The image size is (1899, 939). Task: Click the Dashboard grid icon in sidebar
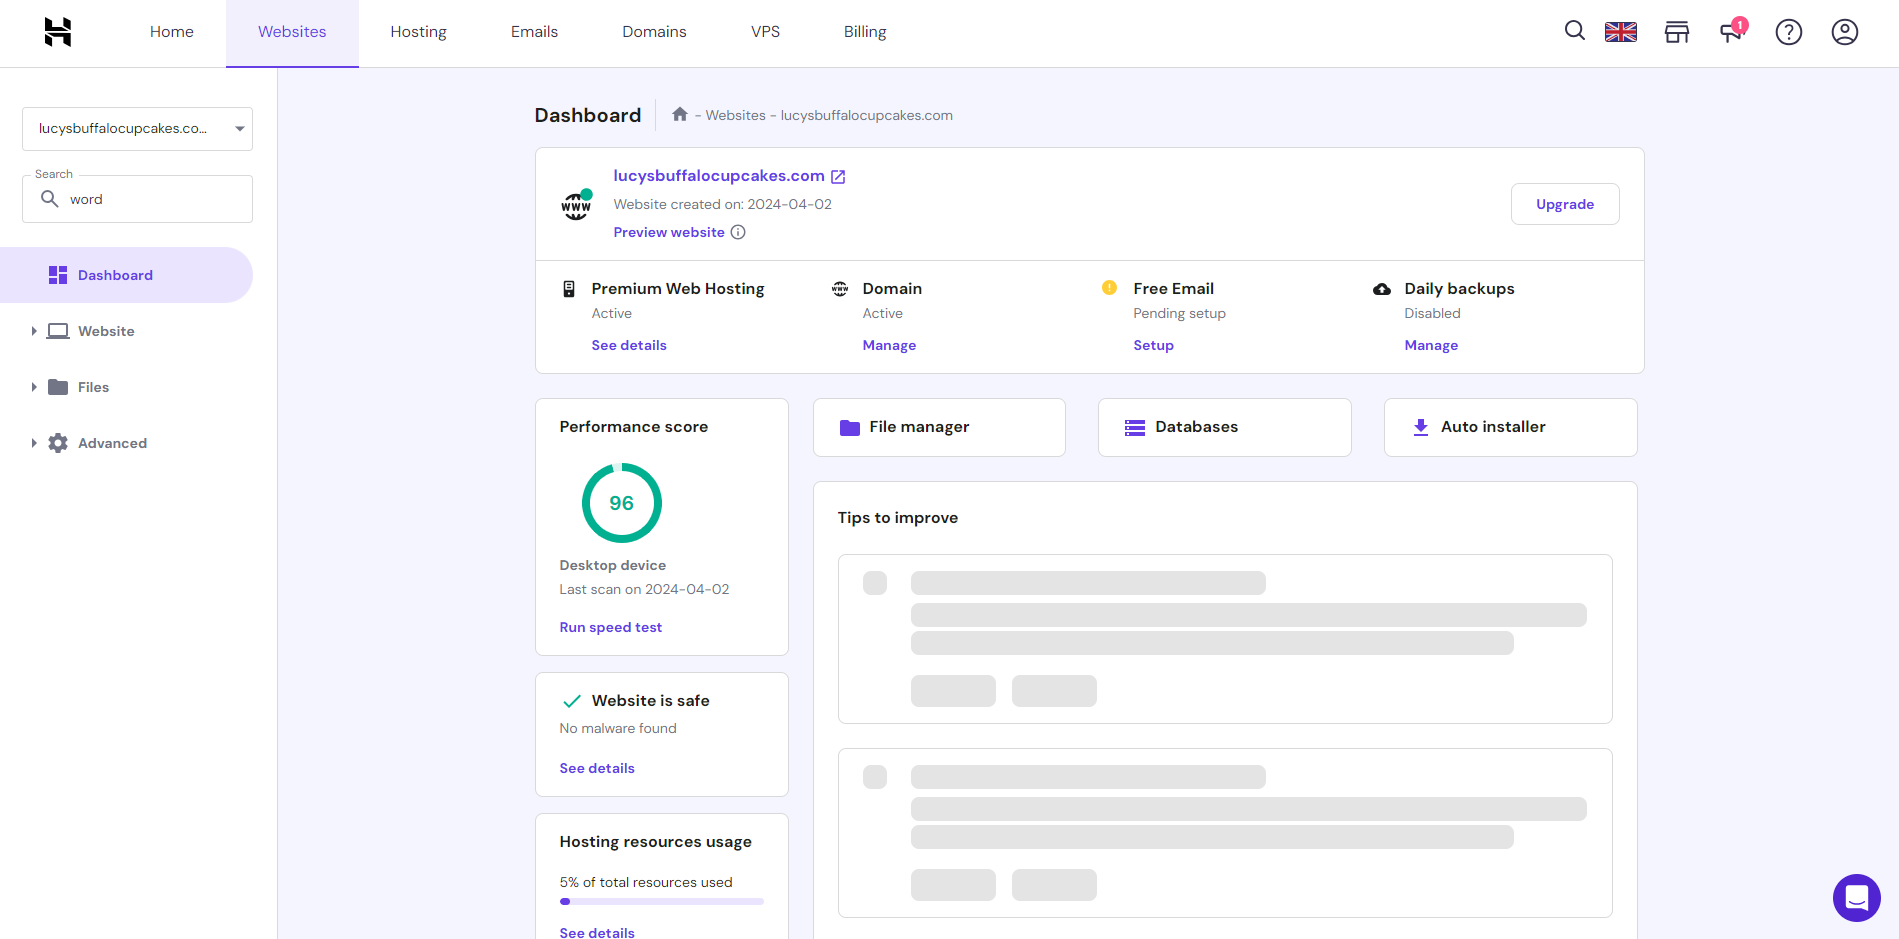tap(58, 275)
